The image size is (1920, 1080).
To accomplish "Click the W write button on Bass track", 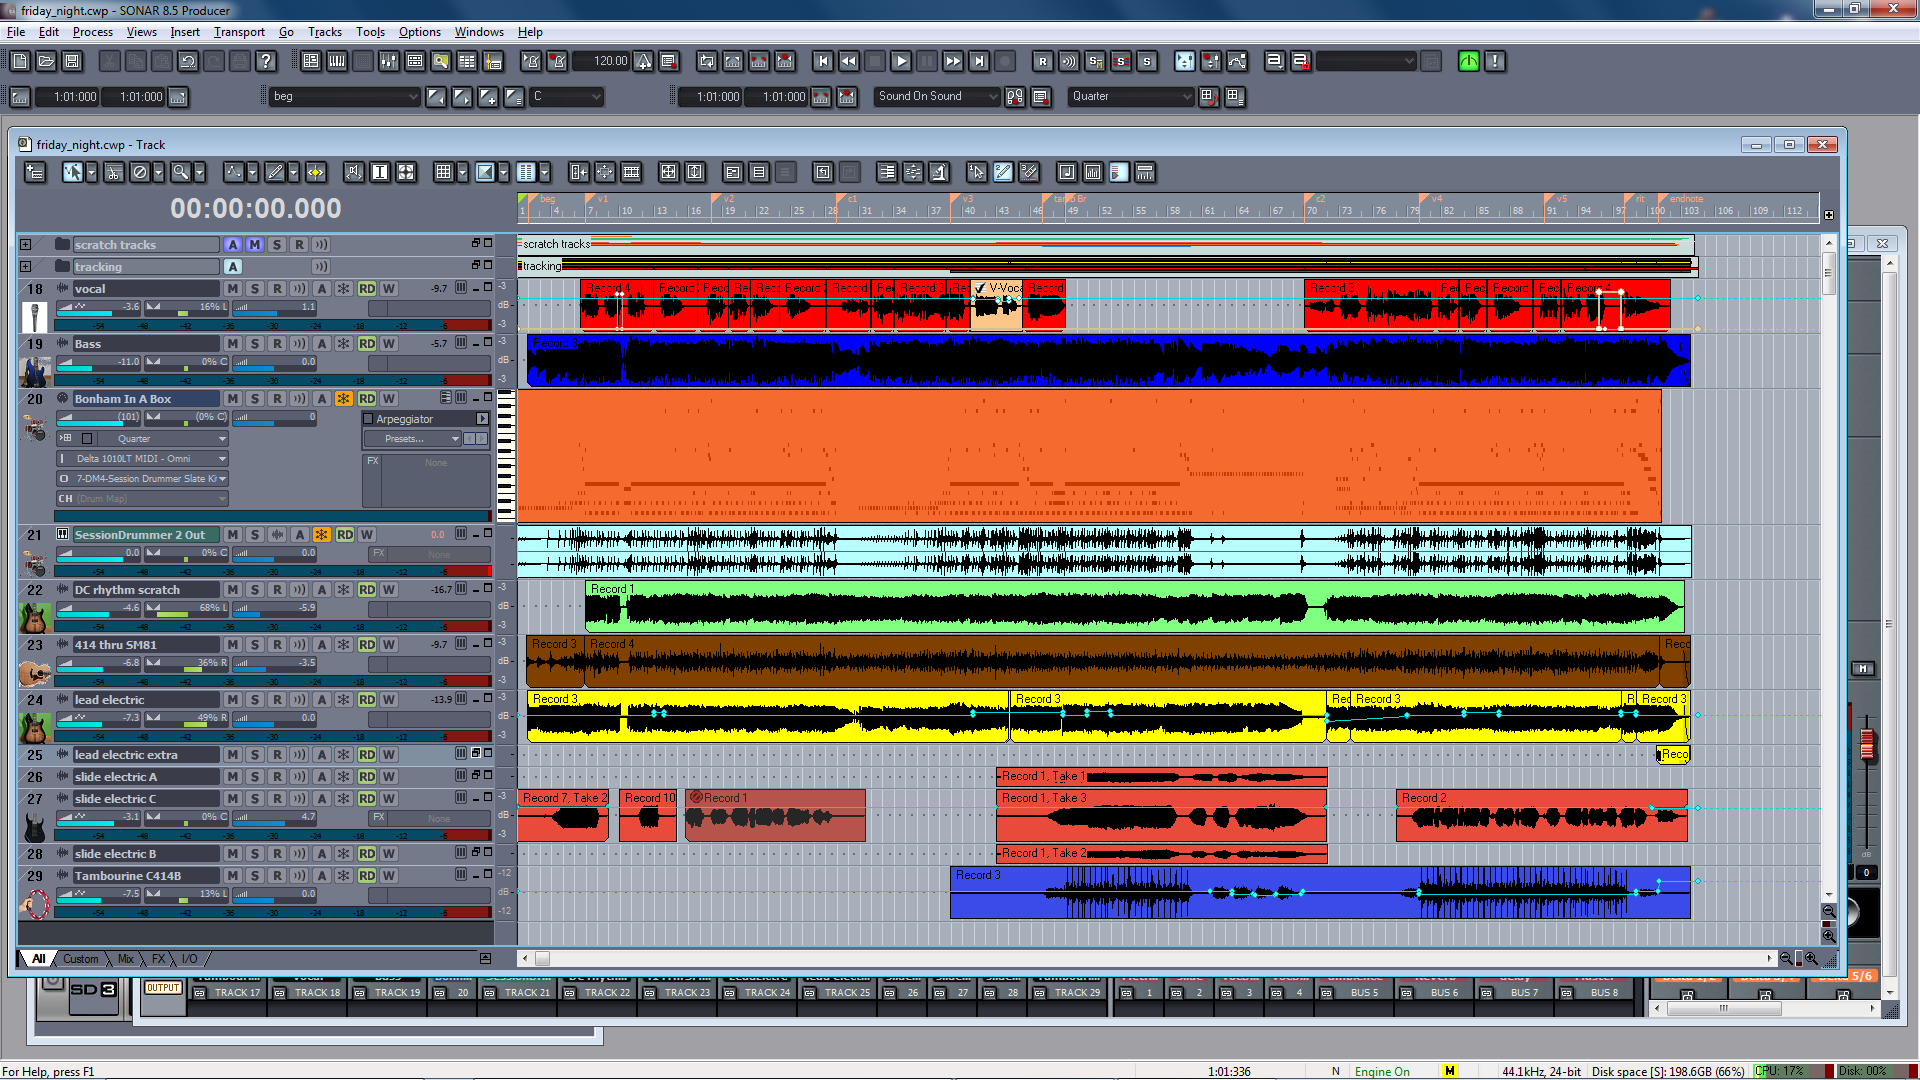I will (x=389, y=344).
